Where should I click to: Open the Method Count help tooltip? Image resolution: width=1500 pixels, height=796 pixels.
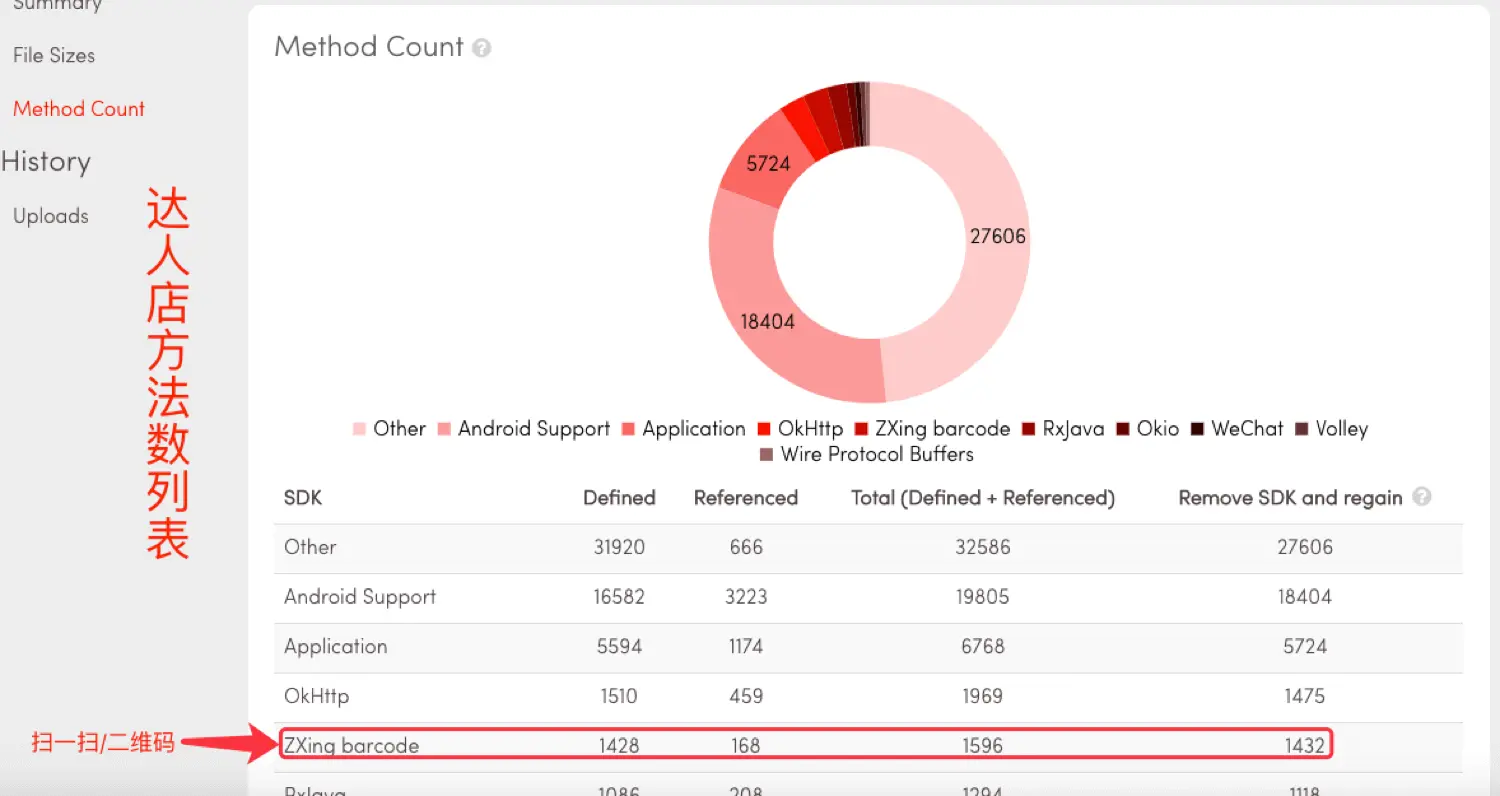(x=481, y=46)
